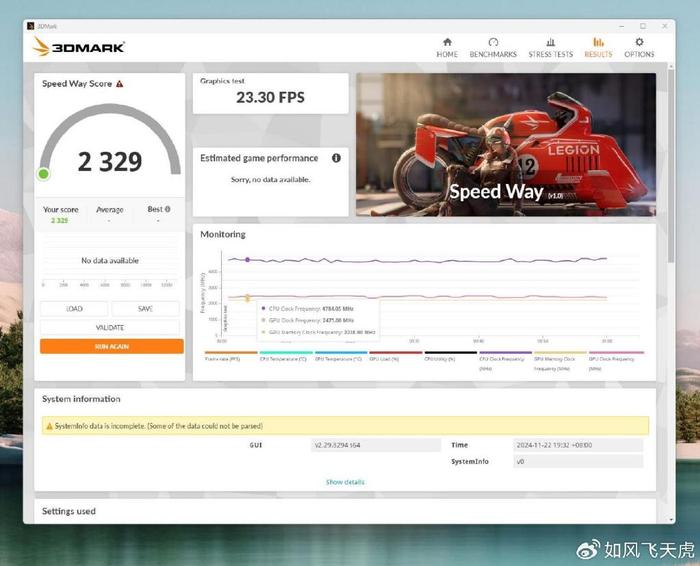Viewport: 700px width, 566px height.
Task: Toggle the GPU Temperature legend entry
Action: tap(341, 356)
